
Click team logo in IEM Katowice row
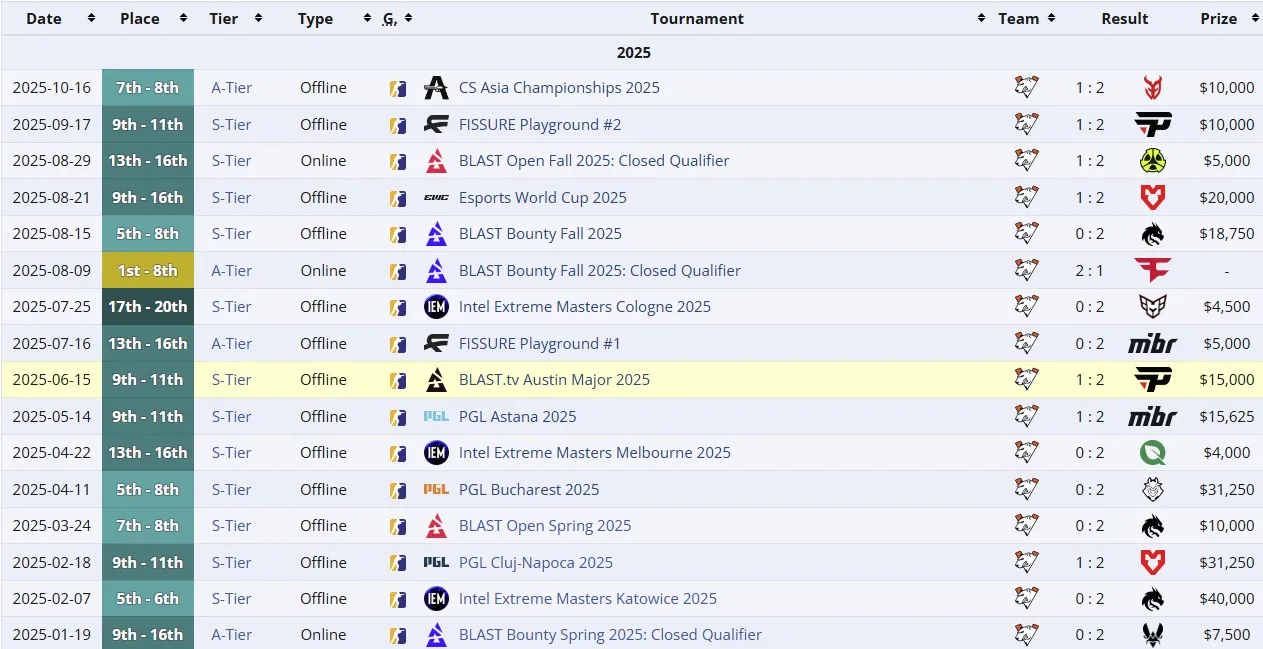point(1027,599)
